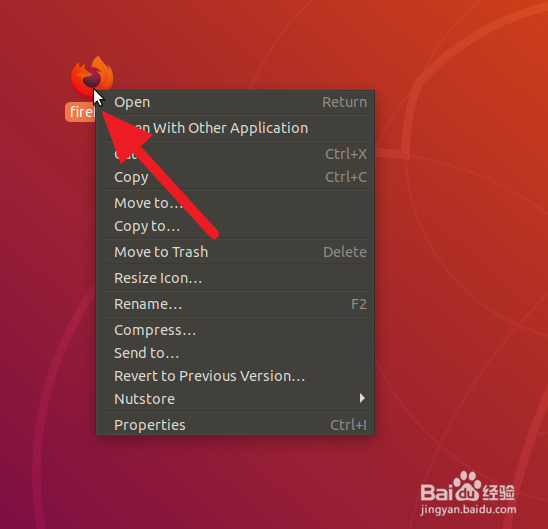Screen dimensions: 548x529
Task: Select Move to… menu entry
Action: (x=235, y=203)
